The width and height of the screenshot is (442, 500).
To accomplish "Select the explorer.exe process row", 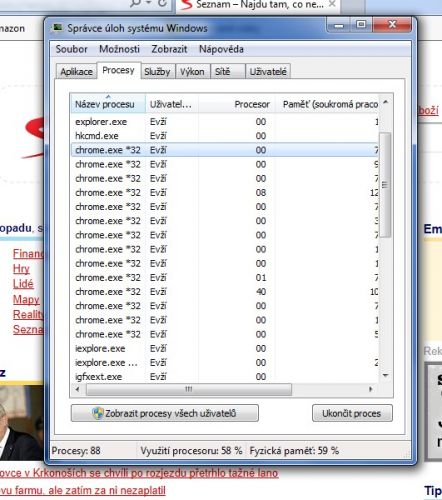I will (x=225, y=122).
